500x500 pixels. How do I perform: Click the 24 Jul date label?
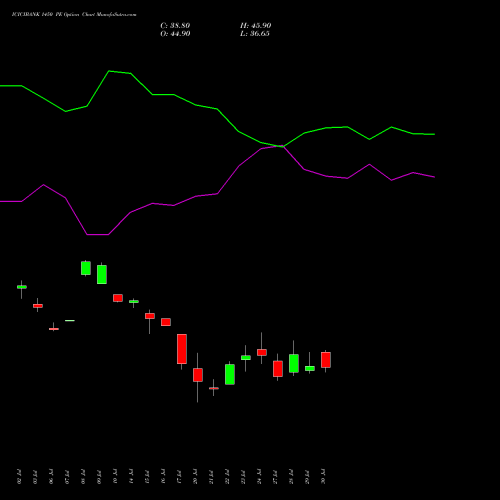pos(259,477)
